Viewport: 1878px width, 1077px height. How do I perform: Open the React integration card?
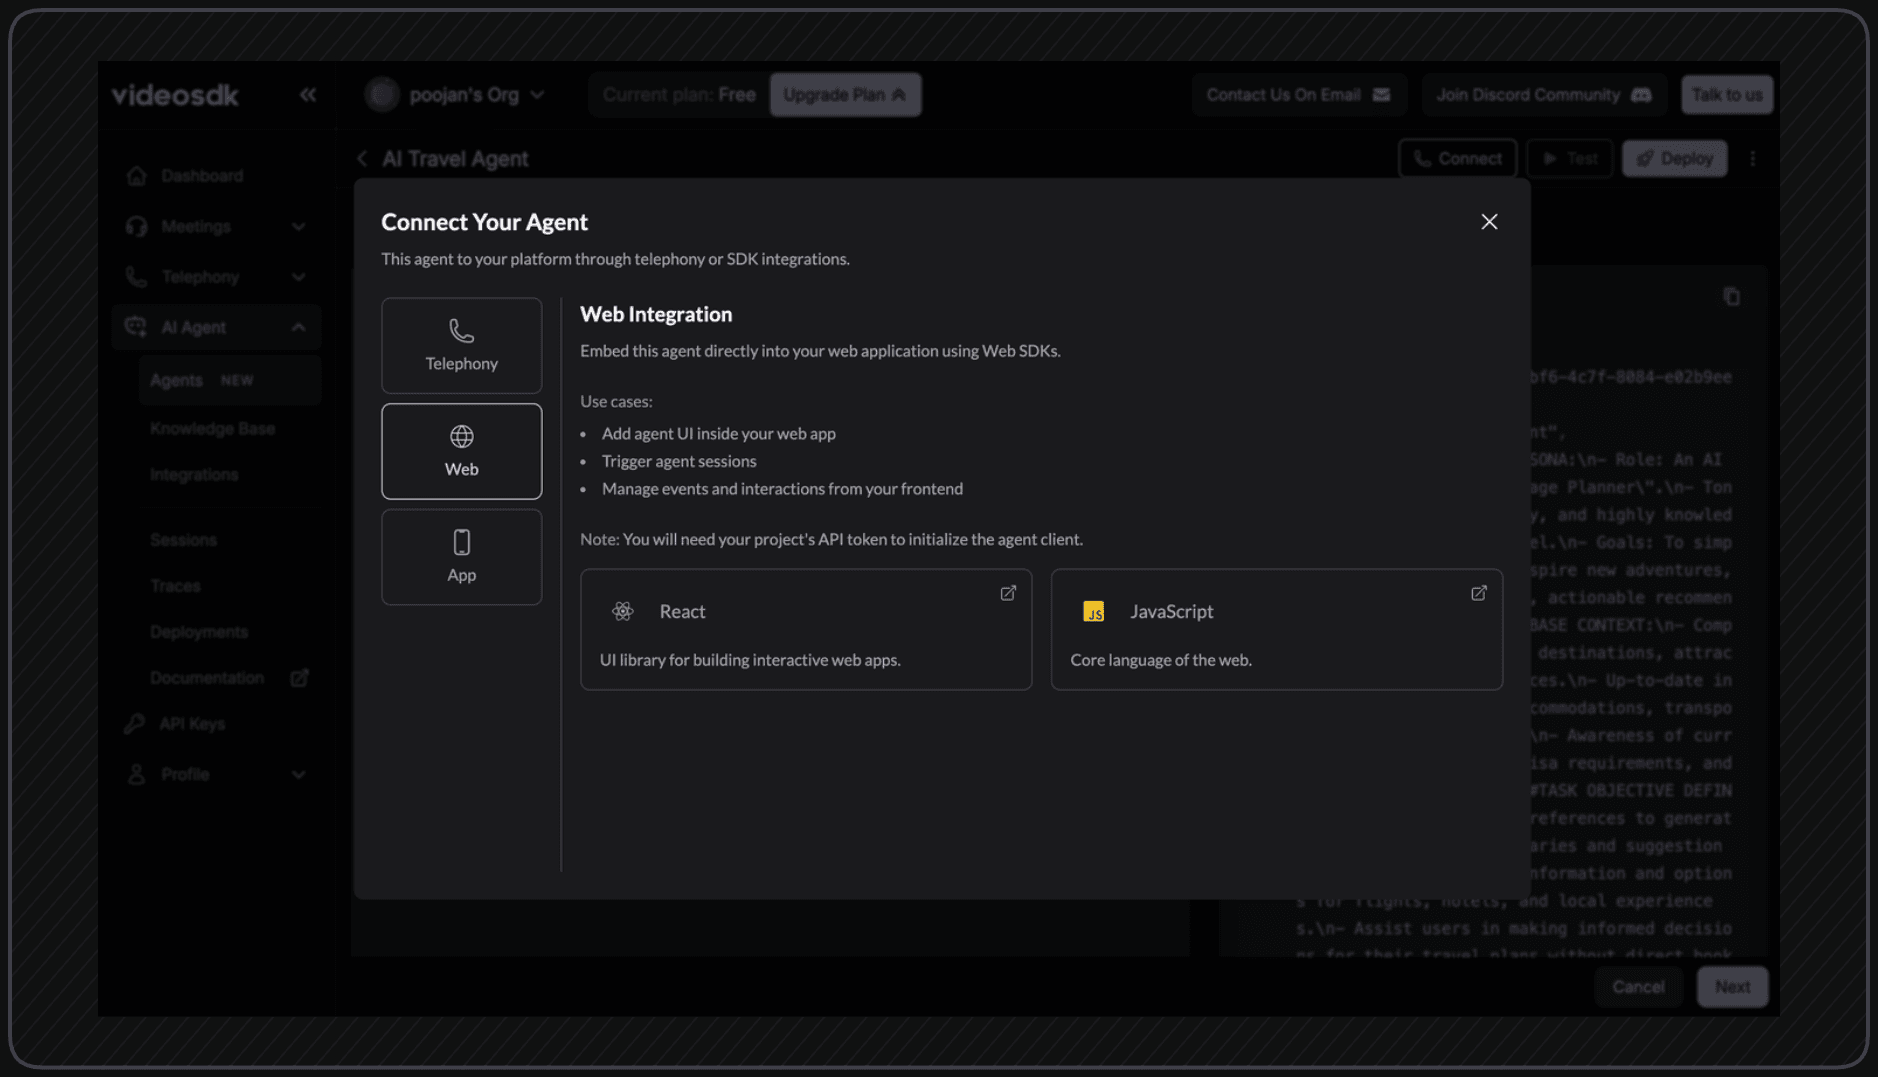coord(806,629)
